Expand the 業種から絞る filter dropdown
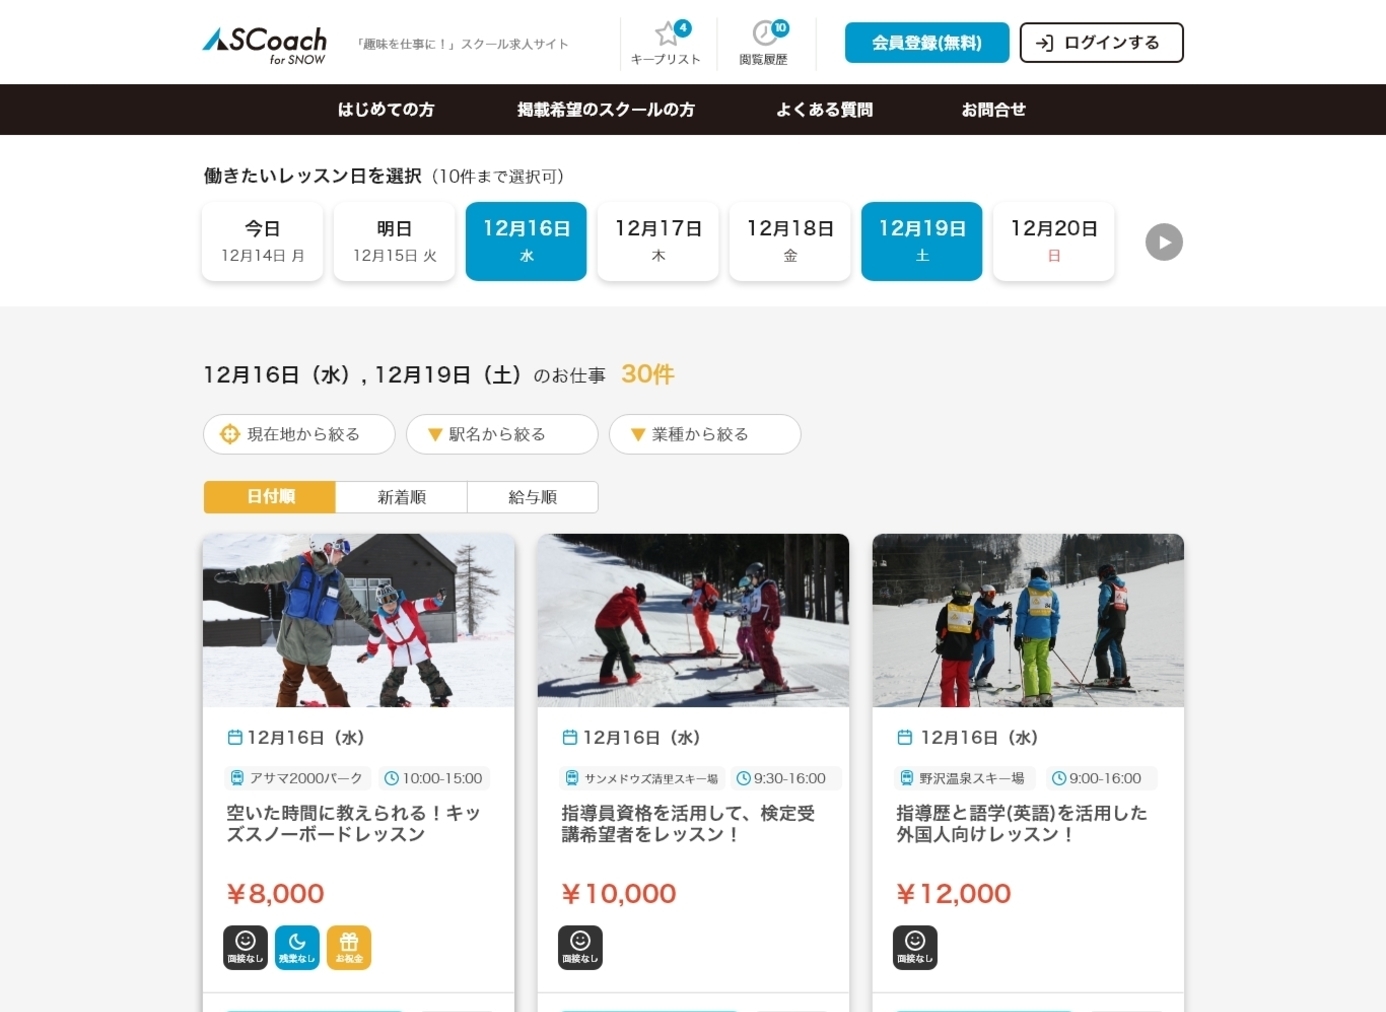The height and width of the screenshot is (1012, 1386). point(704,434)
